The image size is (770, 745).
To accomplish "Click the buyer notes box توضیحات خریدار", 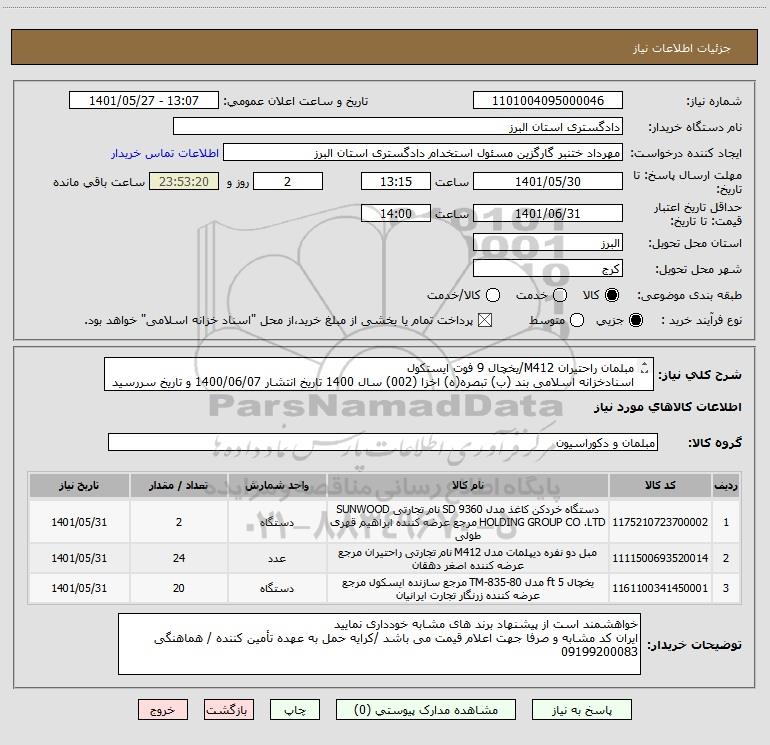I will point(379,644).
